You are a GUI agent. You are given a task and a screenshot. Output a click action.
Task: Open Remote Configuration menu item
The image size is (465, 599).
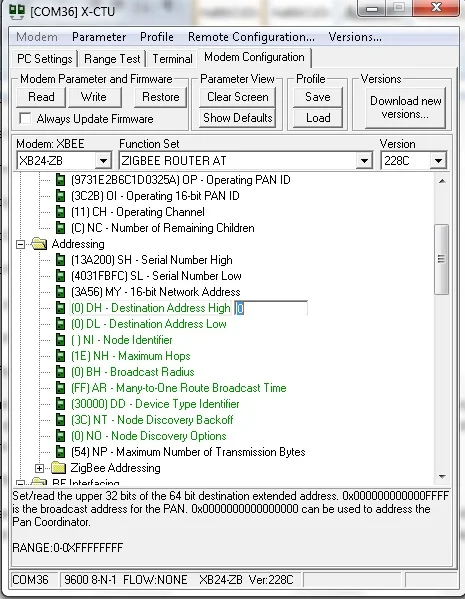[251, 37]
